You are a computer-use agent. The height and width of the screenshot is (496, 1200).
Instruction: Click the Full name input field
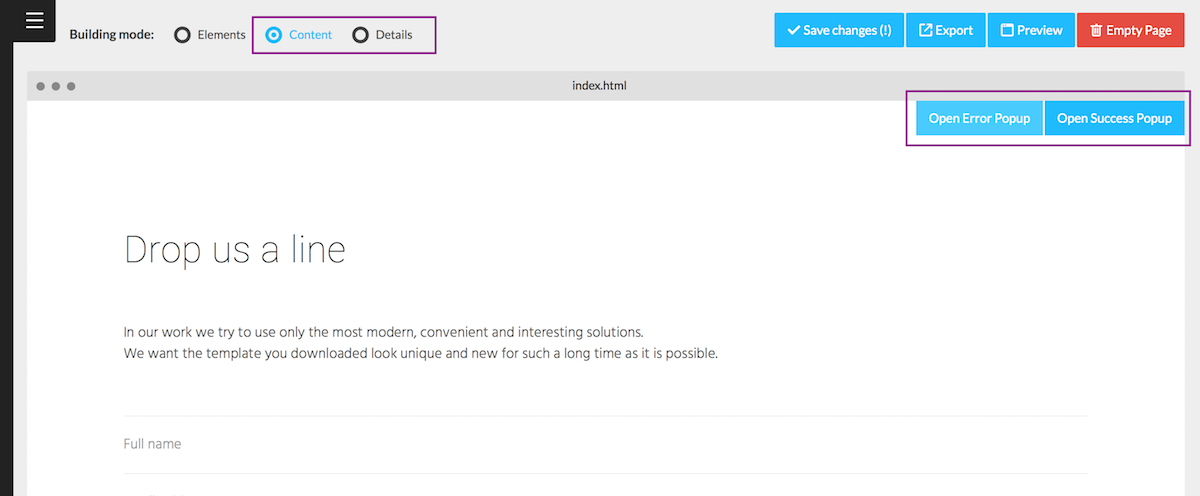pyautogui.click(x=604, y=444)
